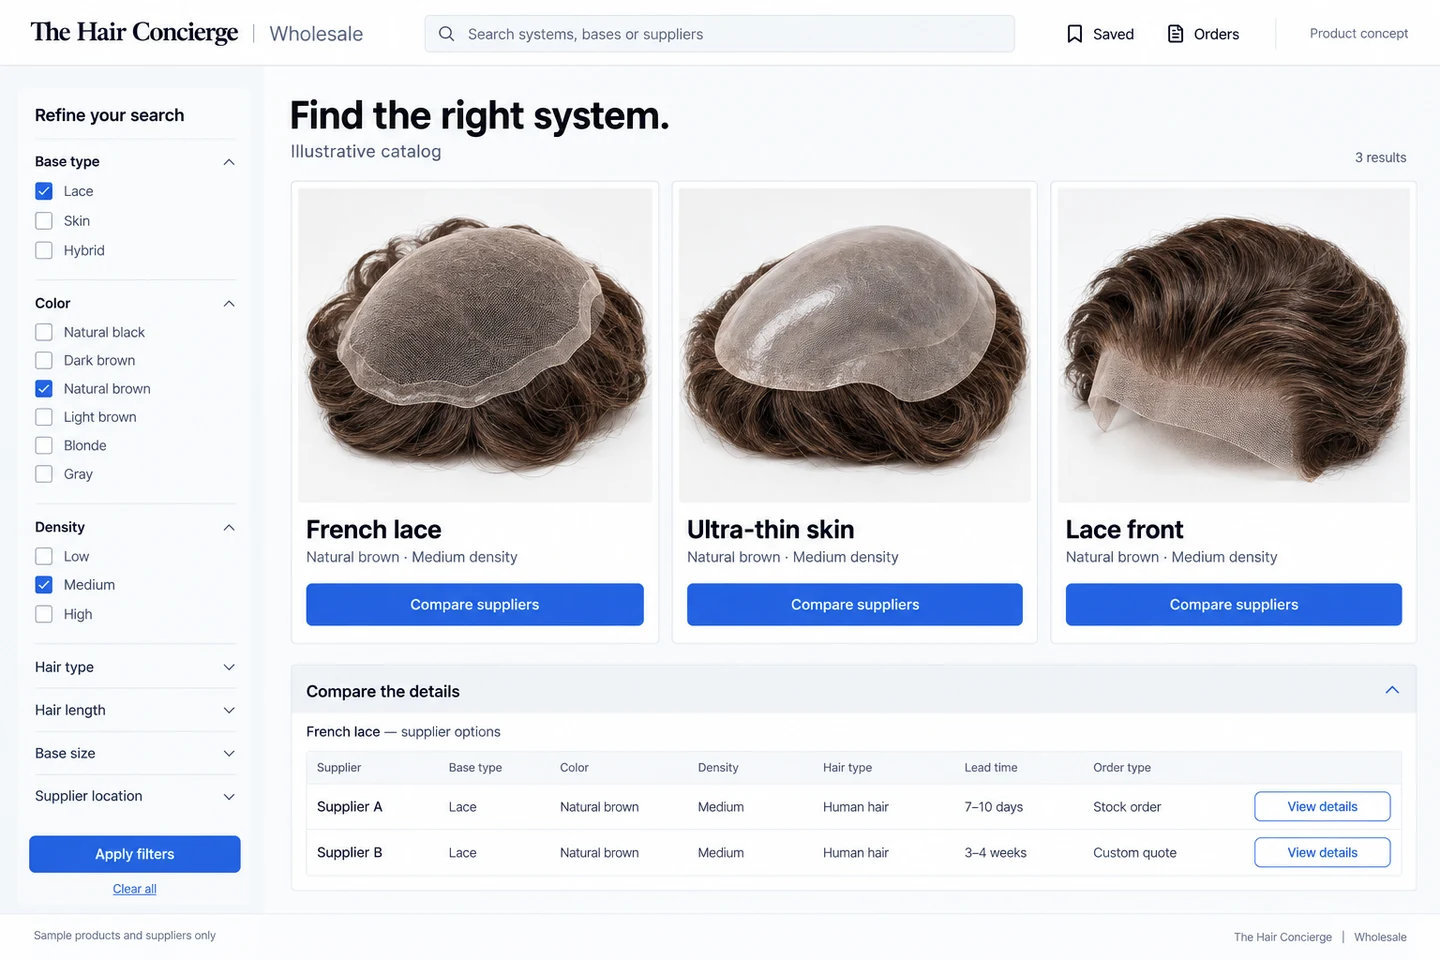Collapse the Base type filter section
1440x960 pixels.
pos(229,162)
